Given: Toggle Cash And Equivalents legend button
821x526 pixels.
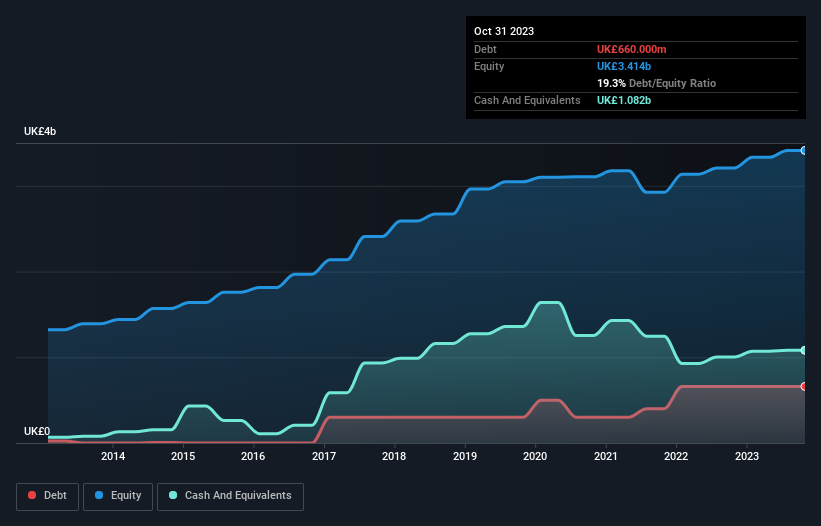Looking at the screenshot, I should 230,496.
